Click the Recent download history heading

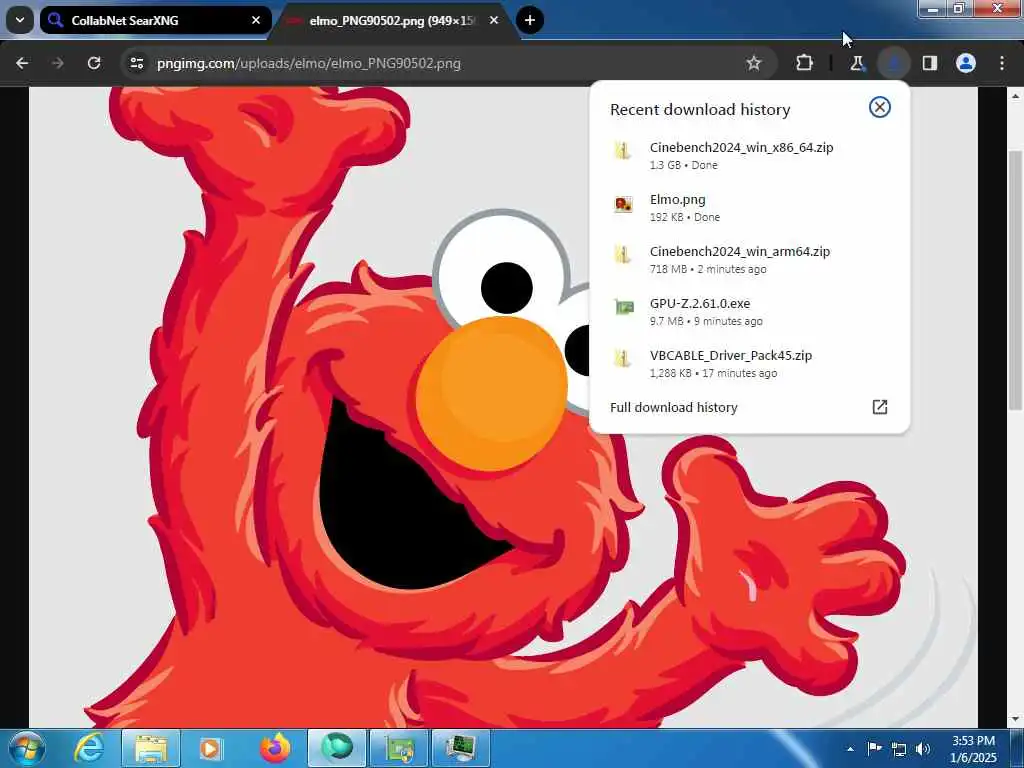700,110
